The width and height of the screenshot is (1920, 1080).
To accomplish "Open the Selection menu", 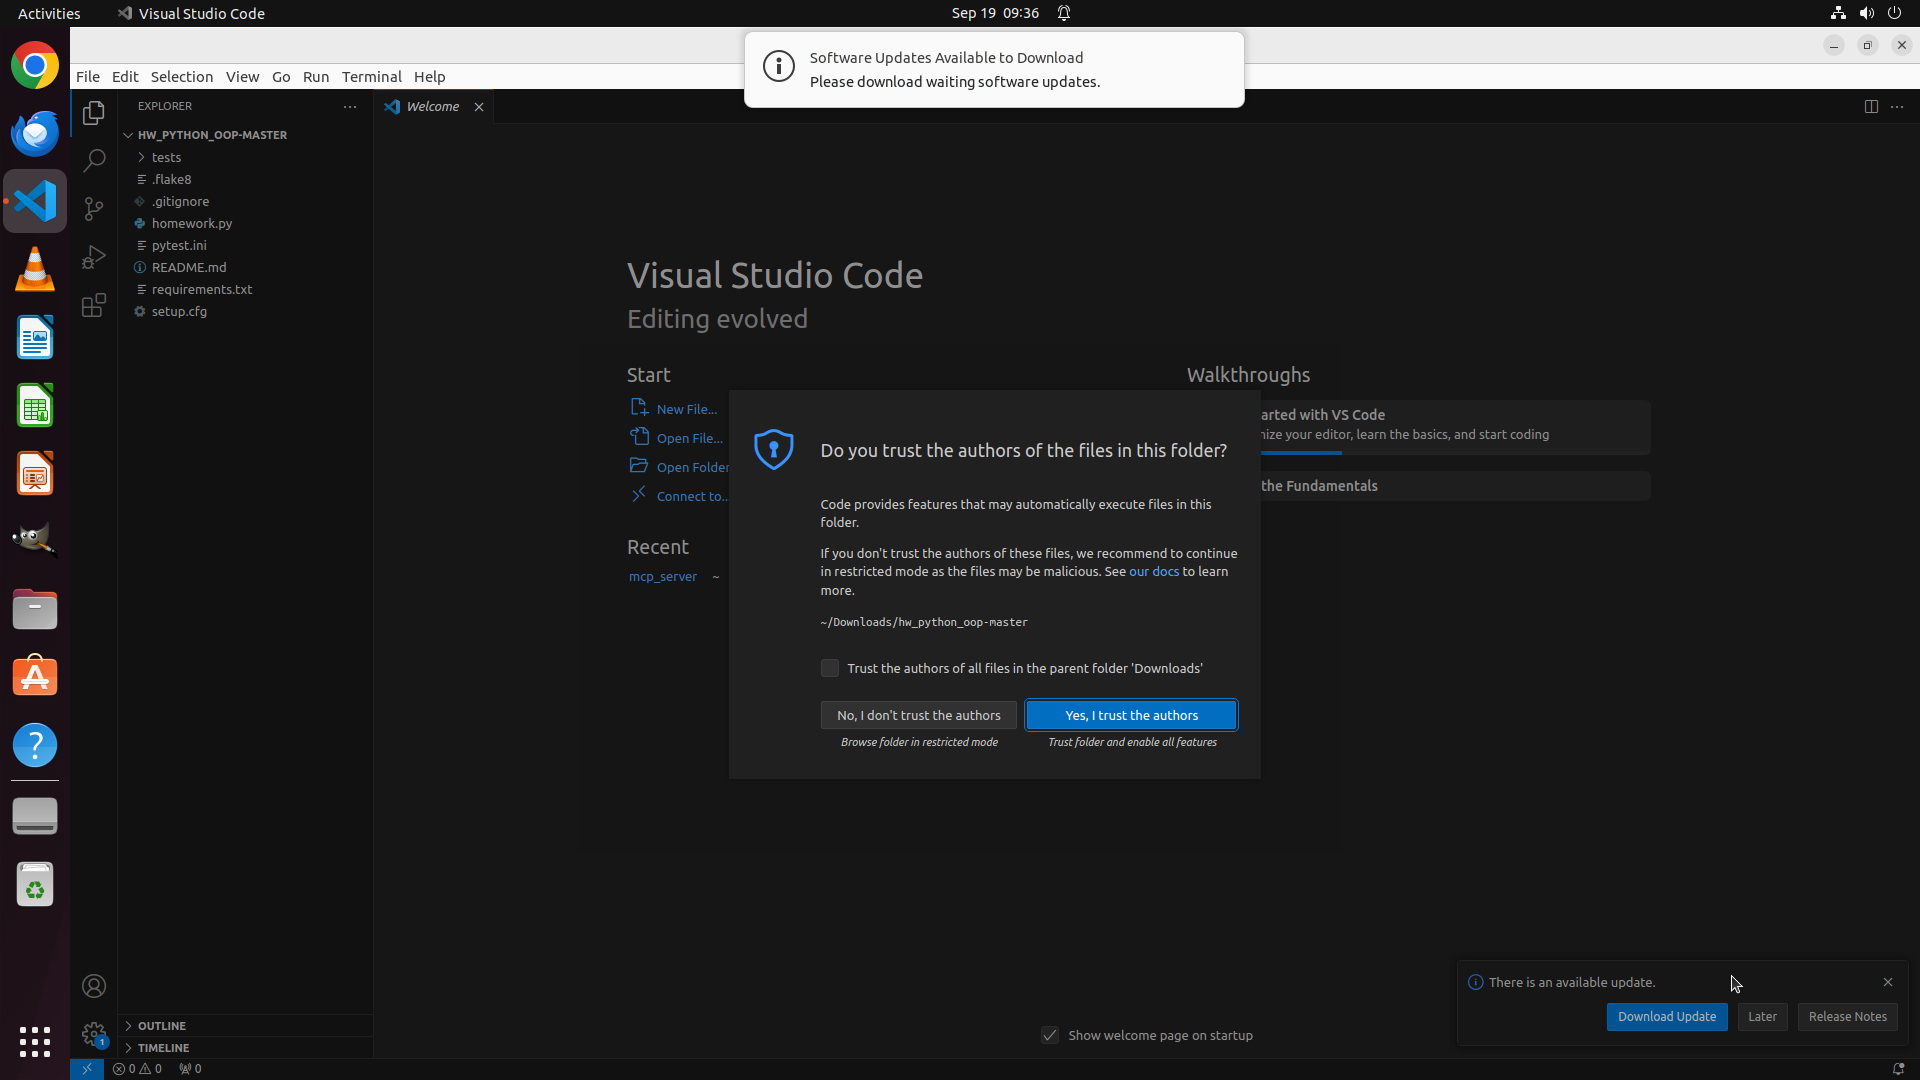I will [181, 76].
